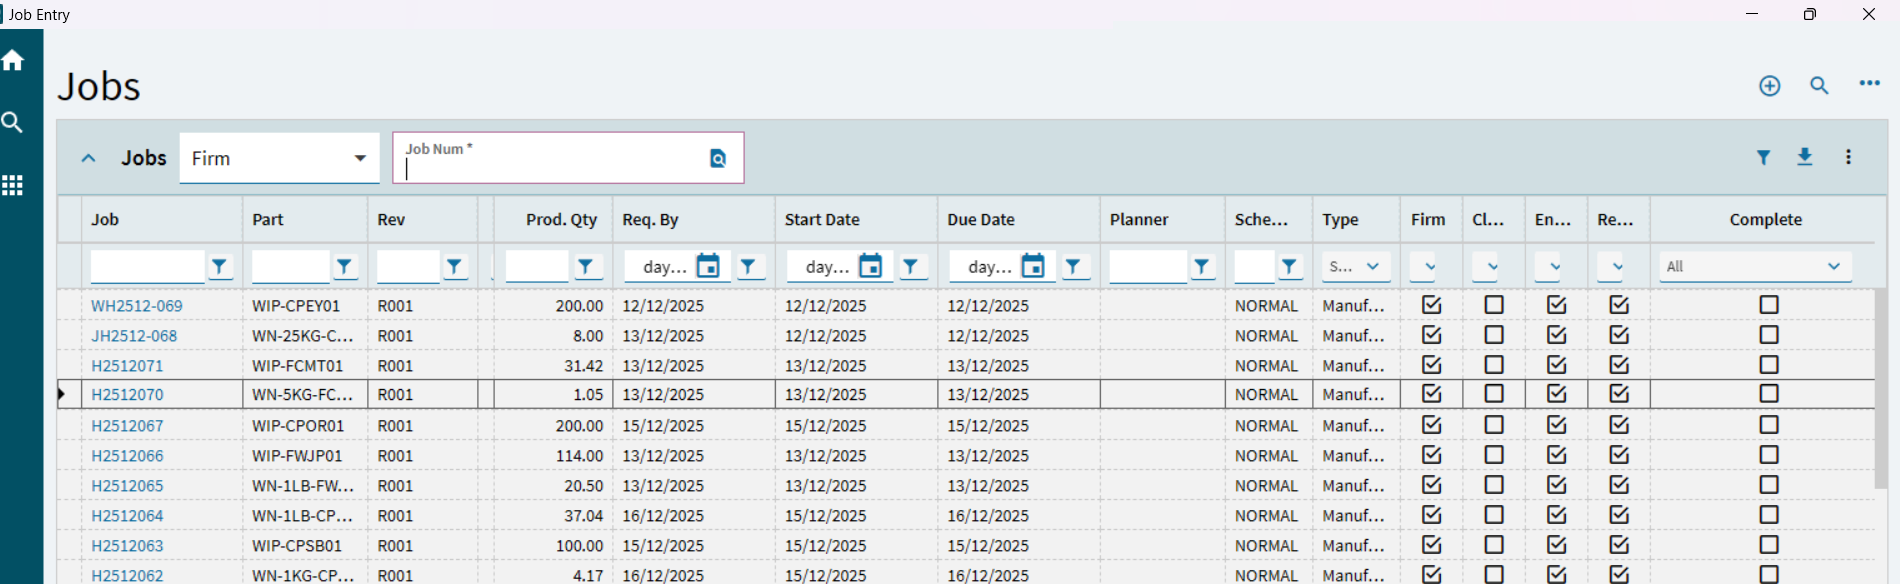Toggle Complete checkbox for job WH2512-069
1900x584 pixels.
(1768, 305)
